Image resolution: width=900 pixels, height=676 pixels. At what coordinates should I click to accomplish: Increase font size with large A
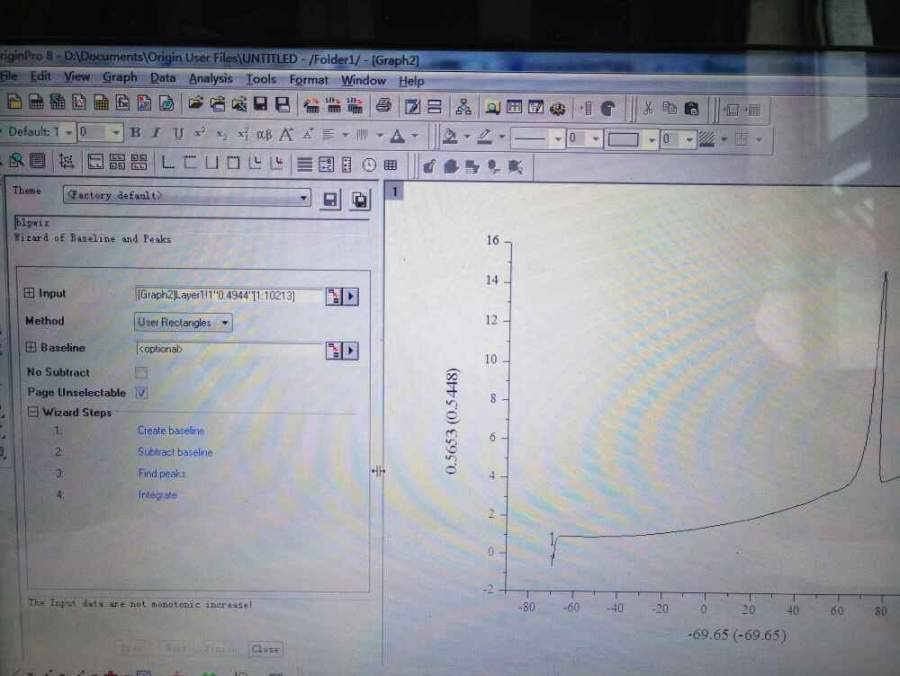pos(286,135)
